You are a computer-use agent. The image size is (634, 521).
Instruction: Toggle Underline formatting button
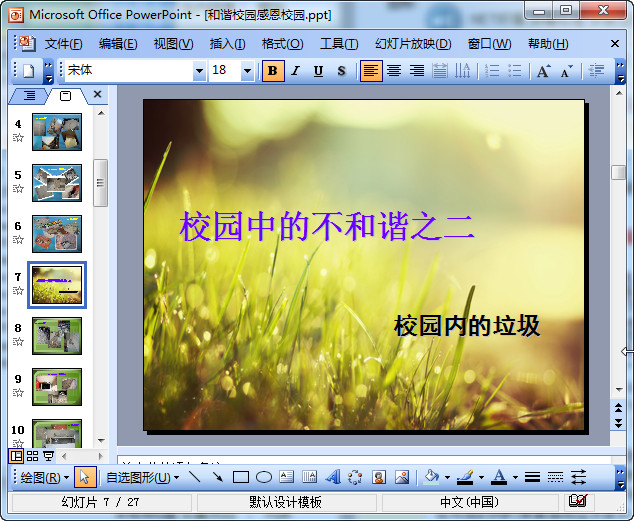click(x=319, y=71)
